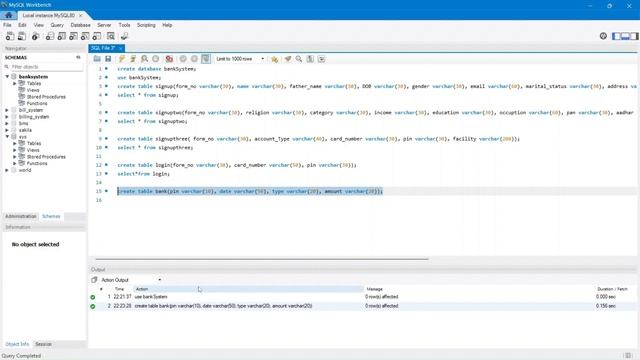Select Functions under banksystem
This screenshot has height=360, width=640.
(x=37, y=103)
